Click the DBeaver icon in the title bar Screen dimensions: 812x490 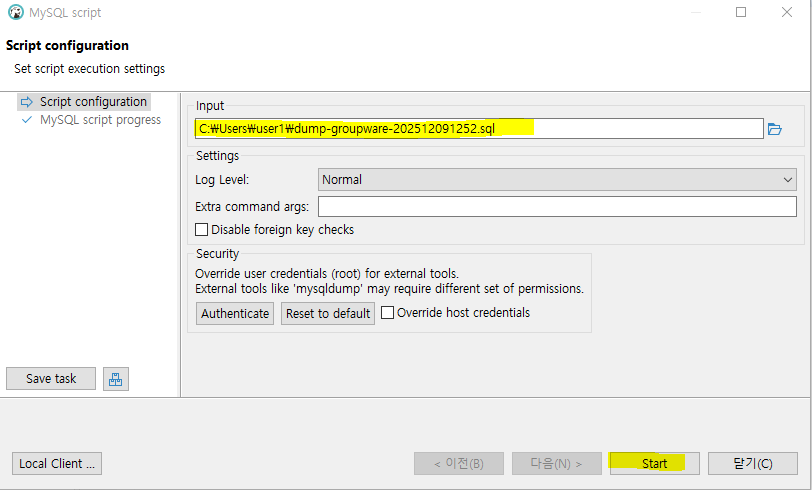[x=15, y=13]
